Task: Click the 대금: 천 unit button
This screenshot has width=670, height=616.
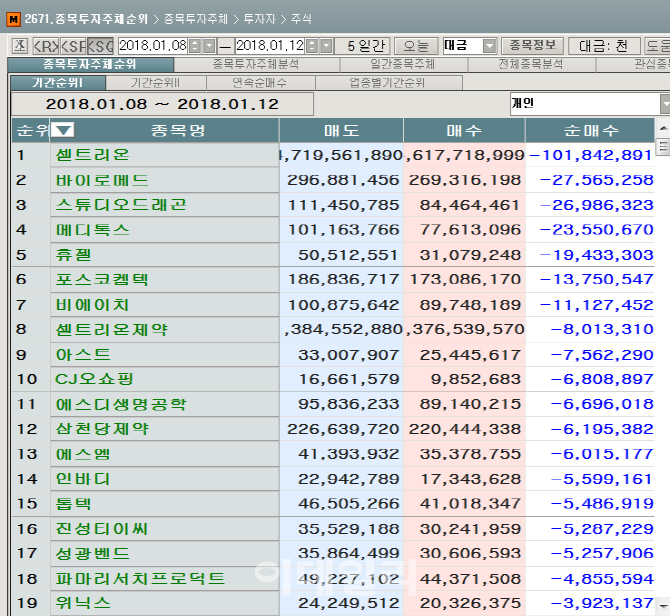Action: (x=604, y=45)
